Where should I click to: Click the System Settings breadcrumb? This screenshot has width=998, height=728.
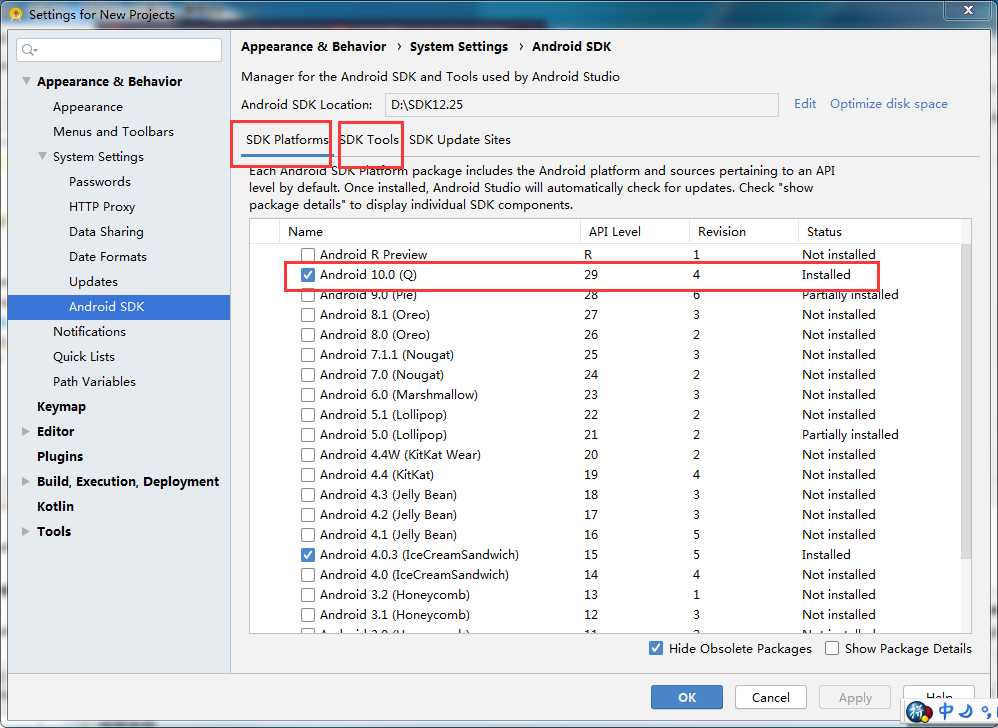tap(459, 46)
